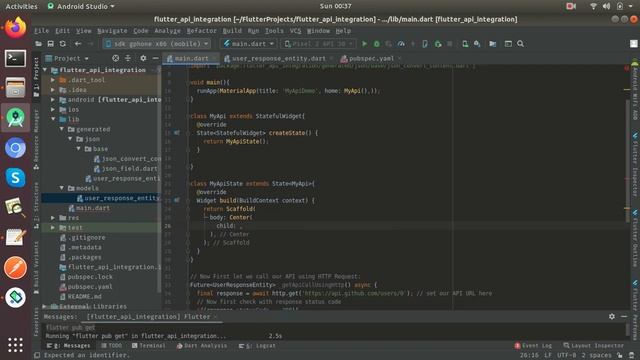The height and width of the screenshot is (360, 640).
Task: Open the Event Log
Action: (x=533, y=346)
